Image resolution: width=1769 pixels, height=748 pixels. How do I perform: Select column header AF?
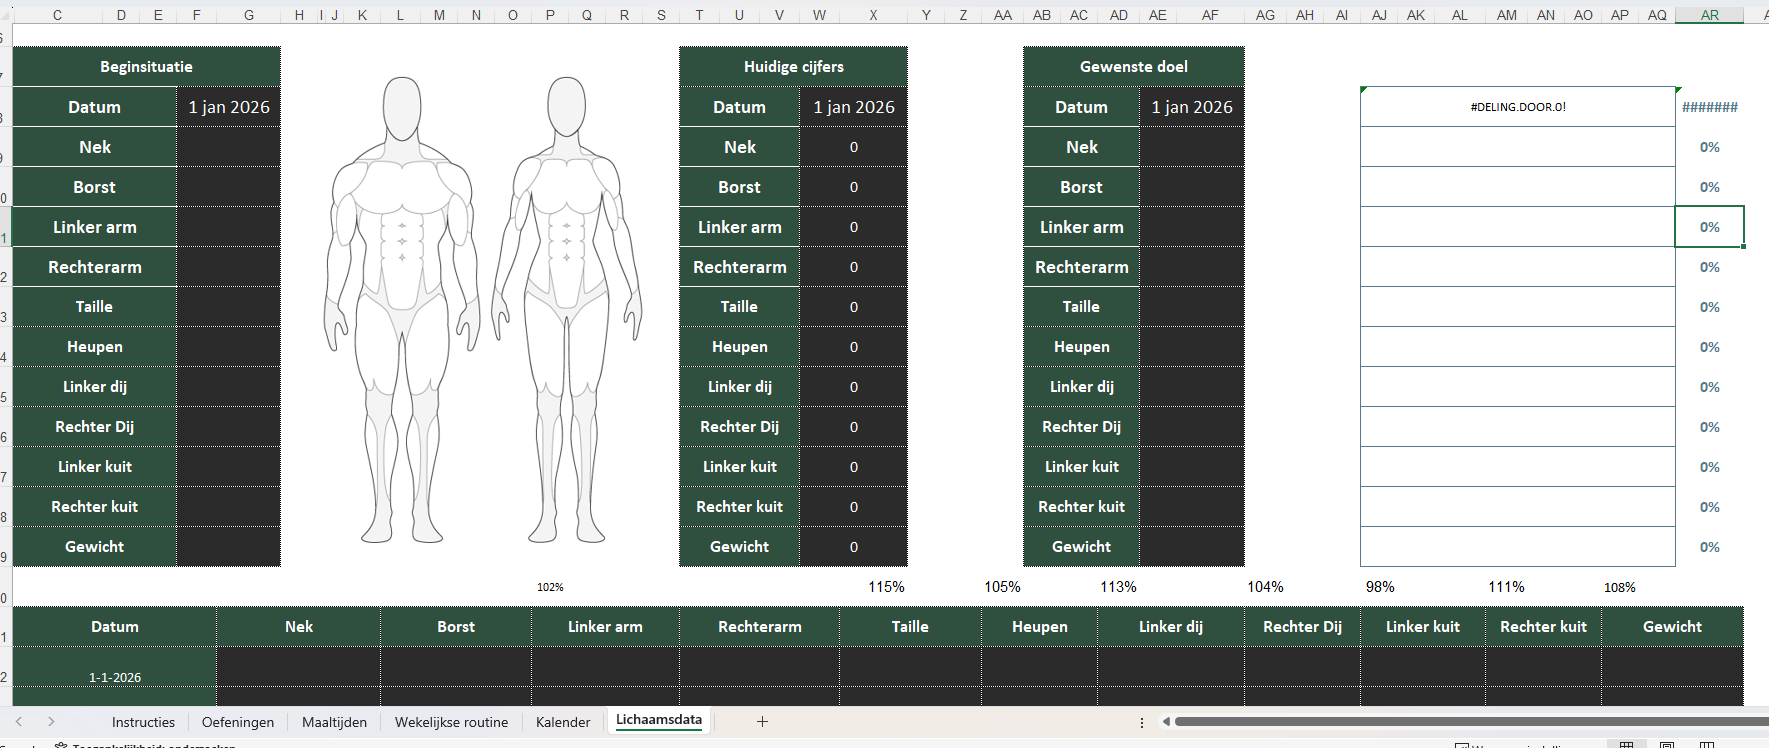coord(1210,14)
